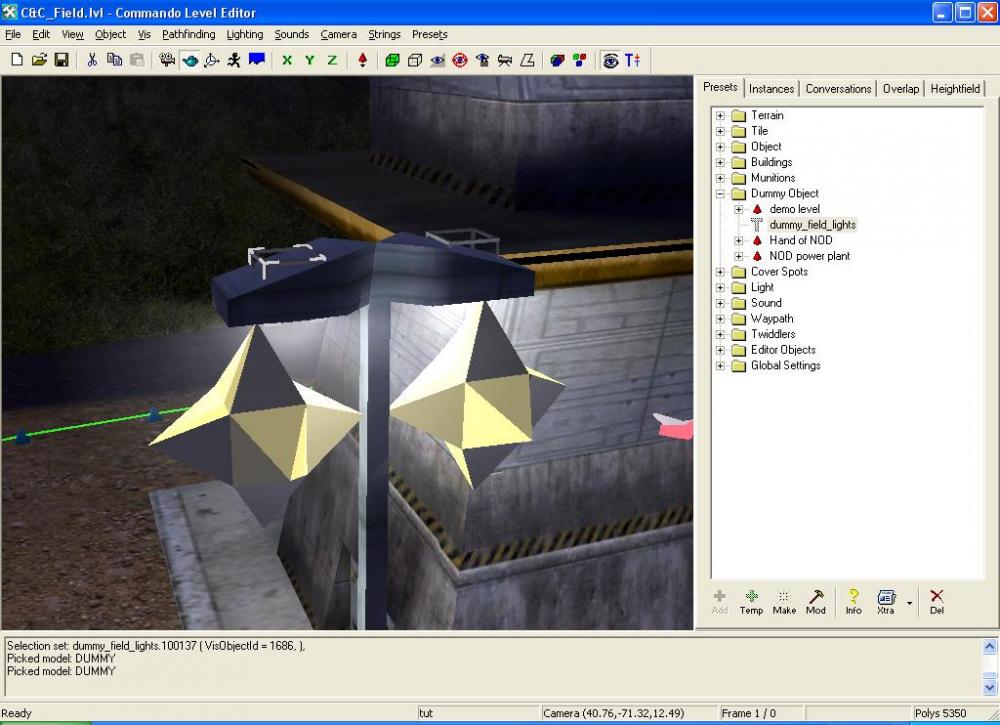Toggle the green Z axis restriction
The height and width of the screenshot is (725, 1000).
click(332, 60)
